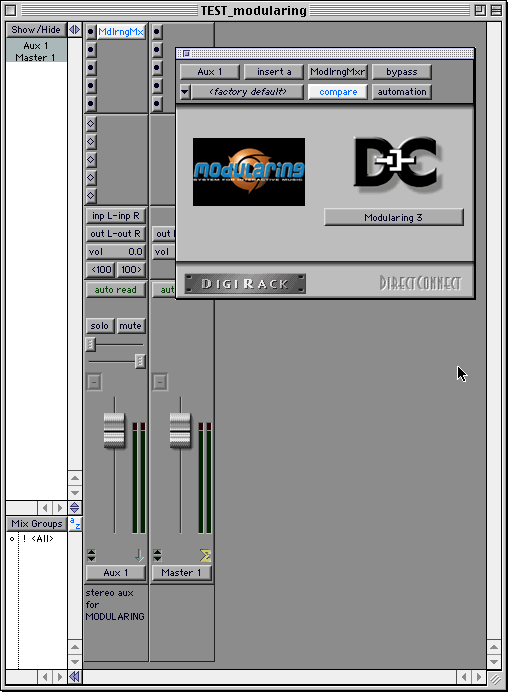
Task: Click the plug-in target icon in title bar
Action: click(186, 53)
